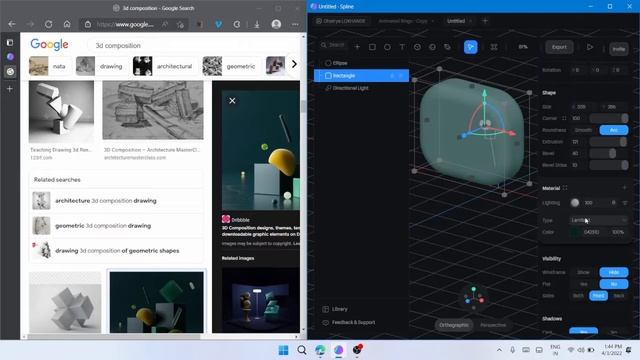Open the browser three-dot menu

click(295, 24)
